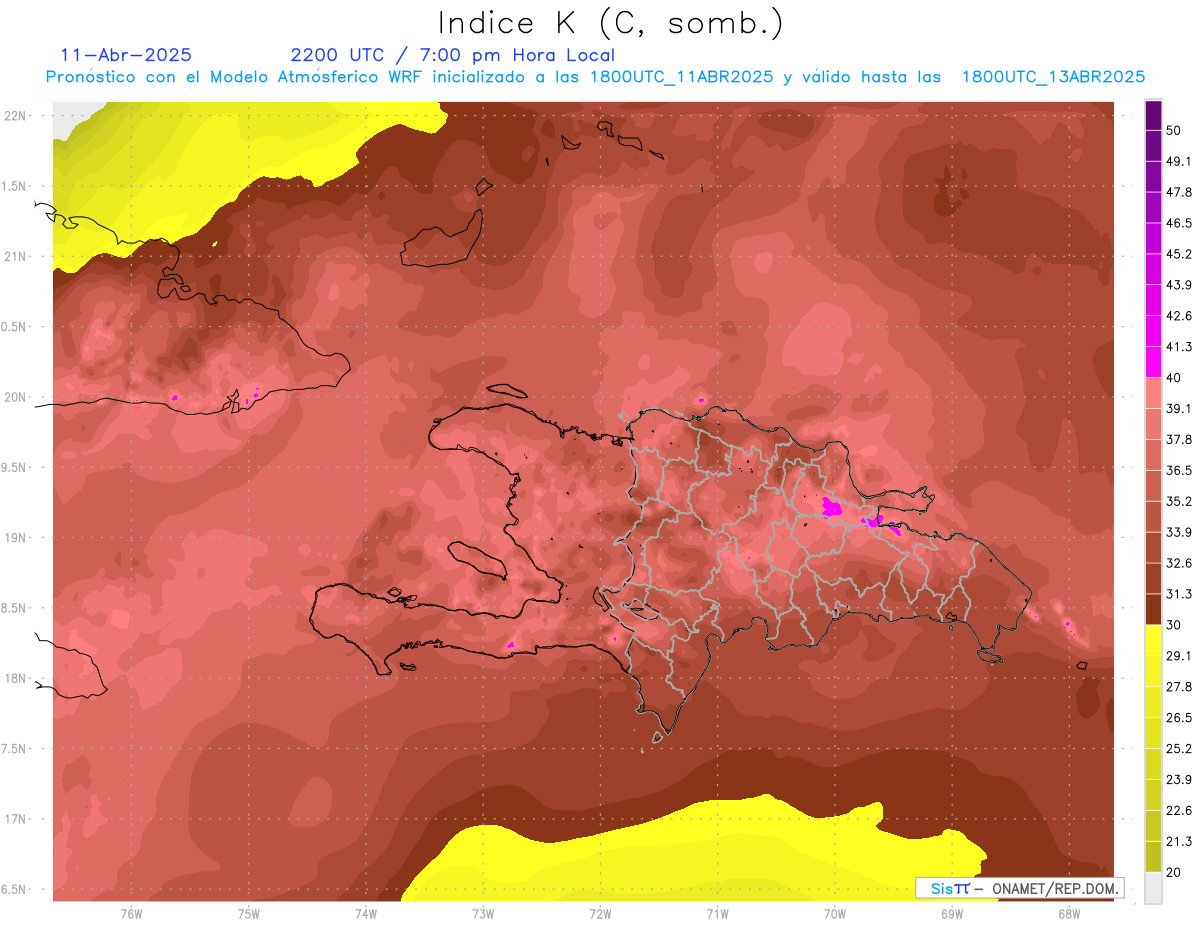Image resolution: width=1200 pixels, height=927 pixels.
Task: Click colorbar label '27.8'
Action: coord(1179,687)
